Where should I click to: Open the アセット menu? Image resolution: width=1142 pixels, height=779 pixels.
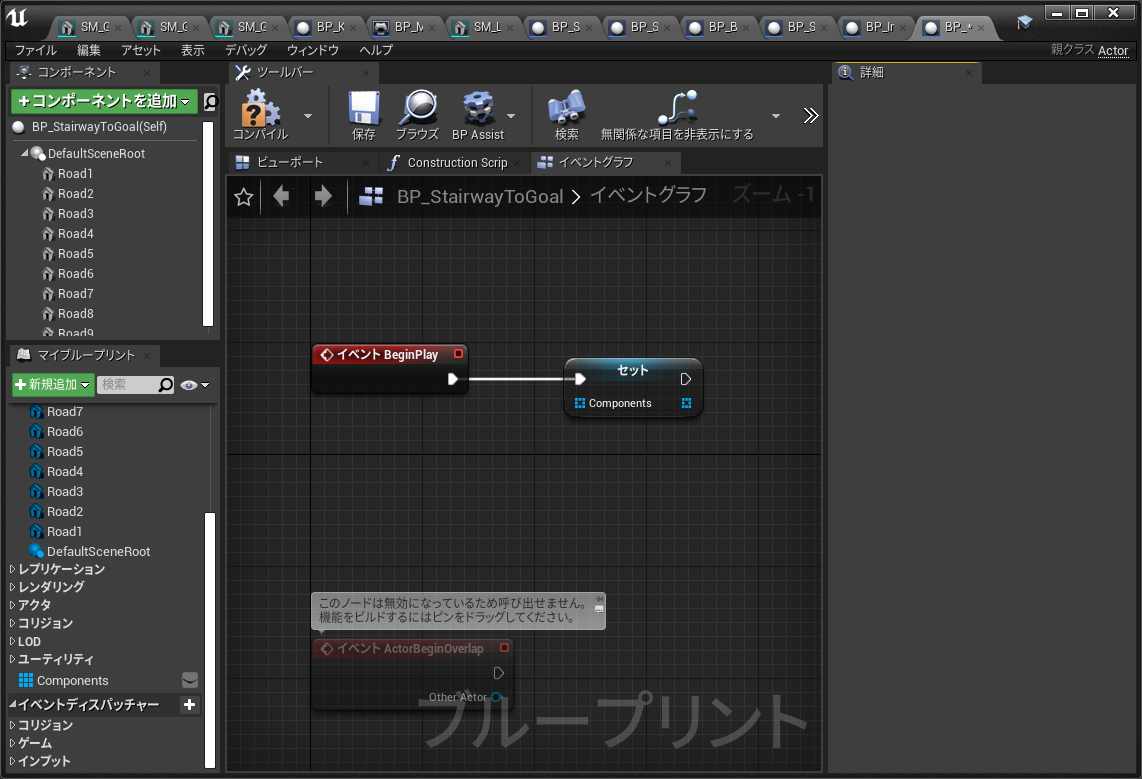tap(141, 50)
